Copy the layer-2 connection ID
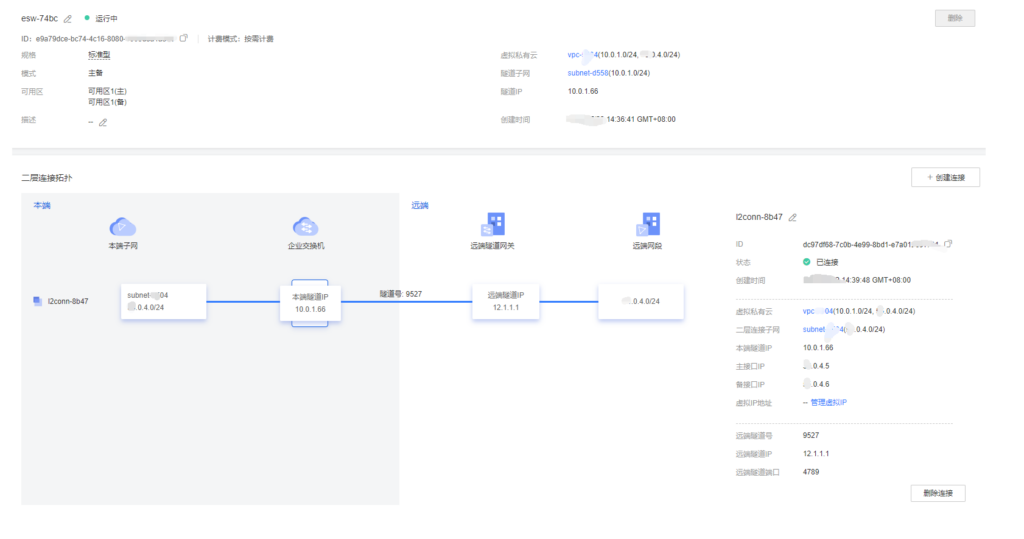Image resolution: width=1024 pixels, height=539 pixels. 948,243
